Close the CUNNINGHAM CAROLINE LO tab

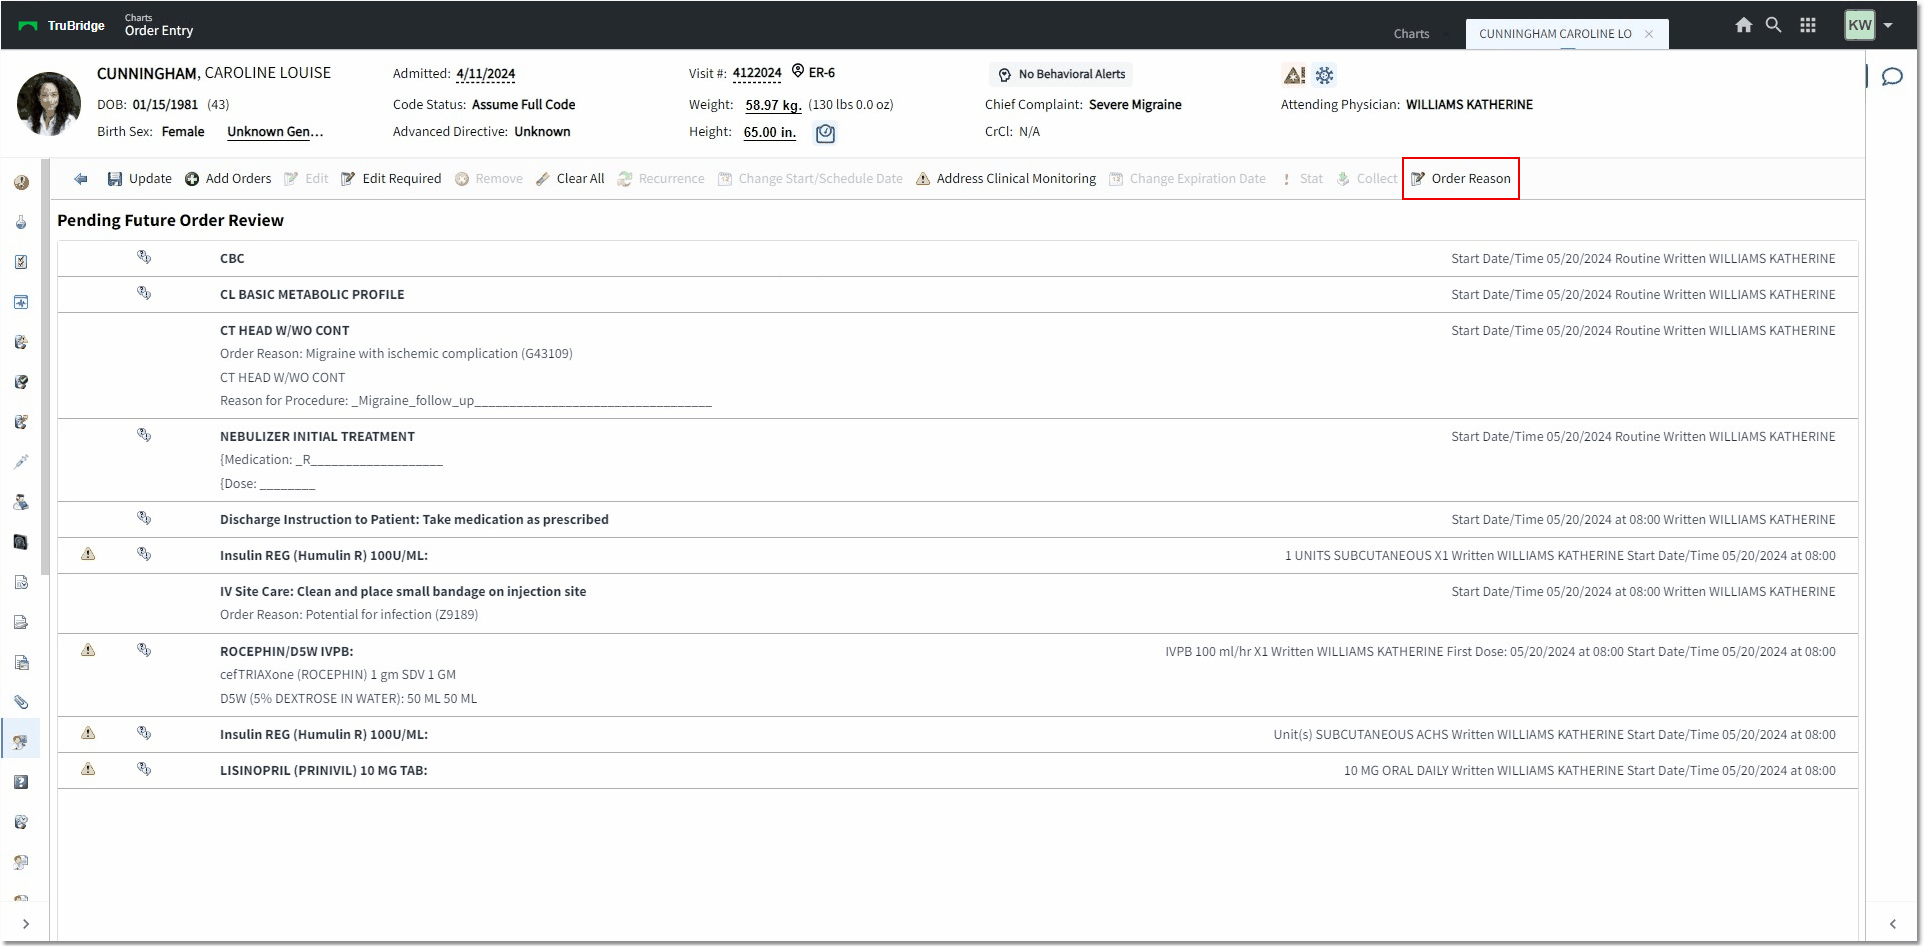pos(1649,34)
